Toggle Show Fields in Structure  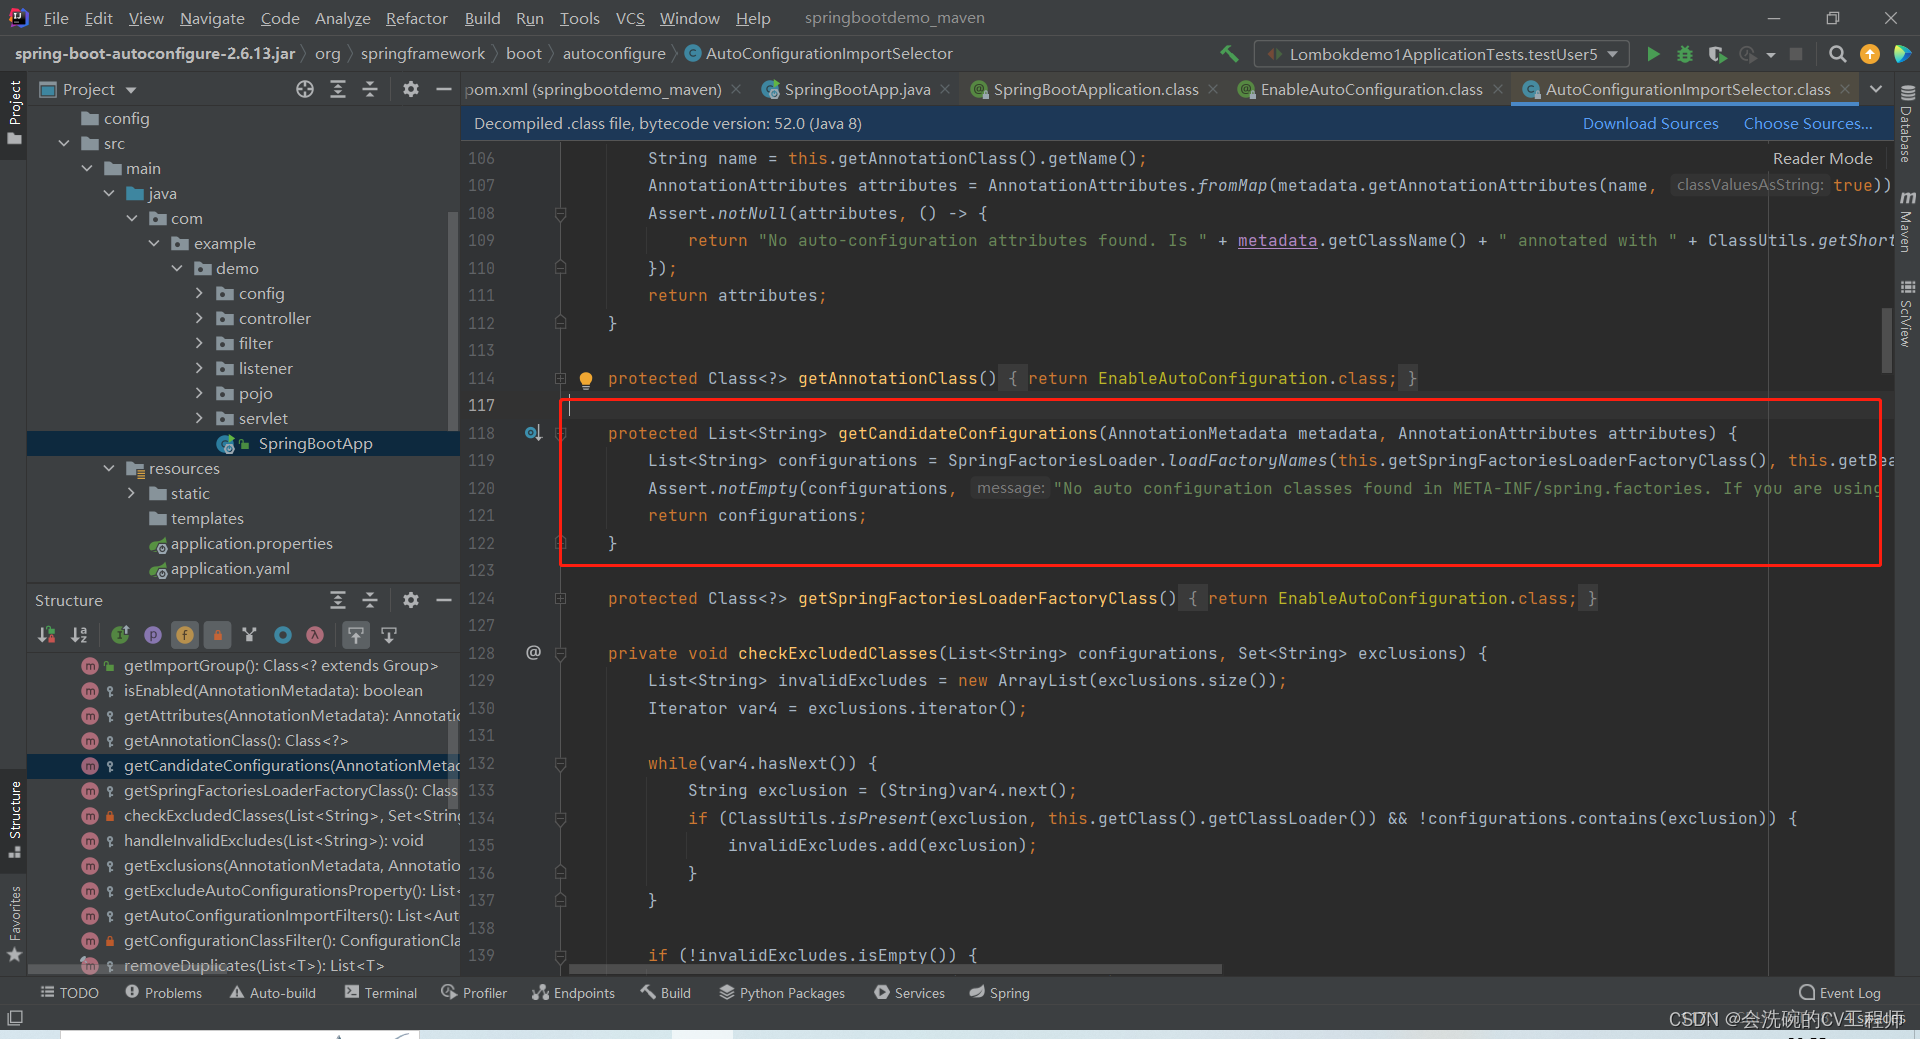coord(185,635)
